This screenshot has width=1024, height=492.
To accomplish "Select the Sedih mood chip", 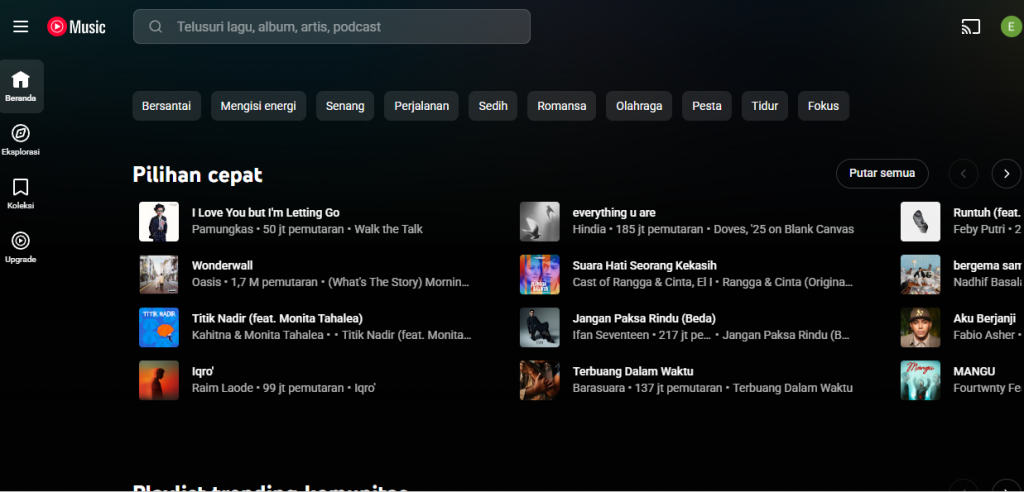I will click(x=493, y=106).
